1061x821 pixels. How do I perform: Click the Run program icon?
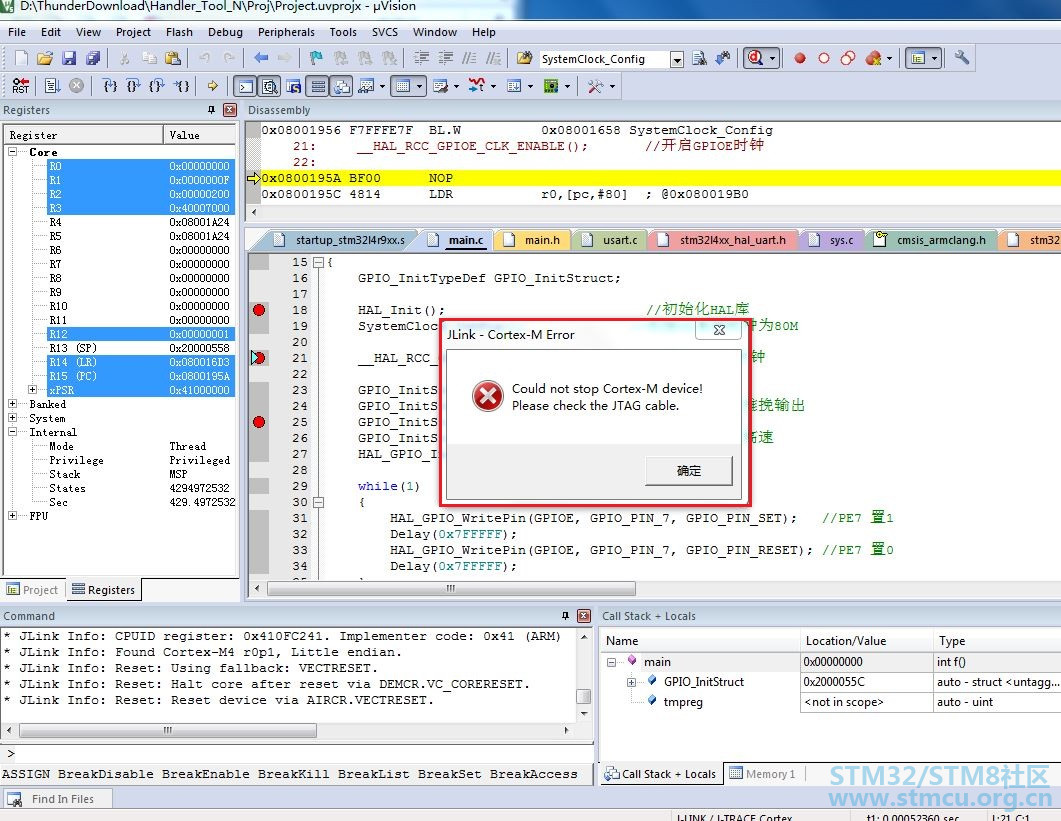52,86
